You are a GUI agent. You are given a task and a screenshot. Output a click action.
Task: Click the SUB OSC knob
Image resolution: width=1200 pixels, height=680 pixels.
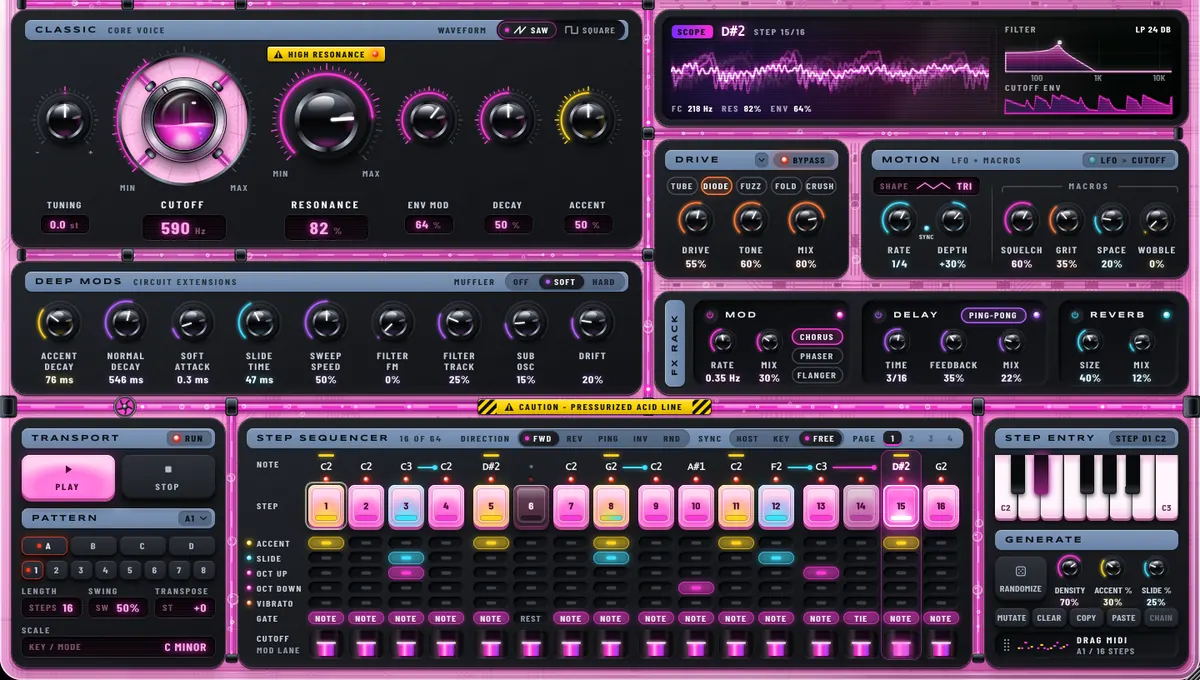pyautogui.click(x=525, y=322)
